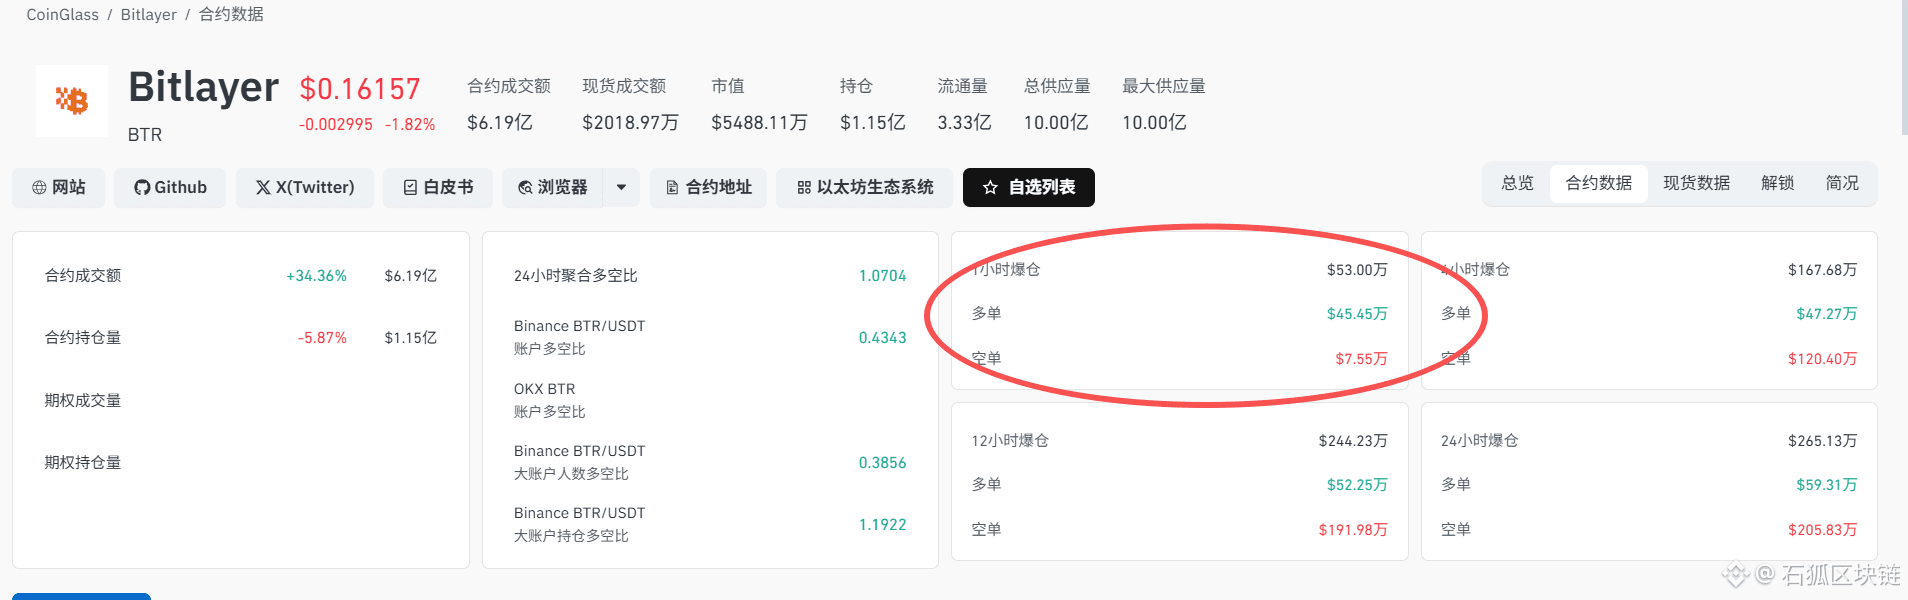Screen dimensions: 1908x600
Task: Click 1小时爆仓 多单 value $45.45万
Action: 1357,314
